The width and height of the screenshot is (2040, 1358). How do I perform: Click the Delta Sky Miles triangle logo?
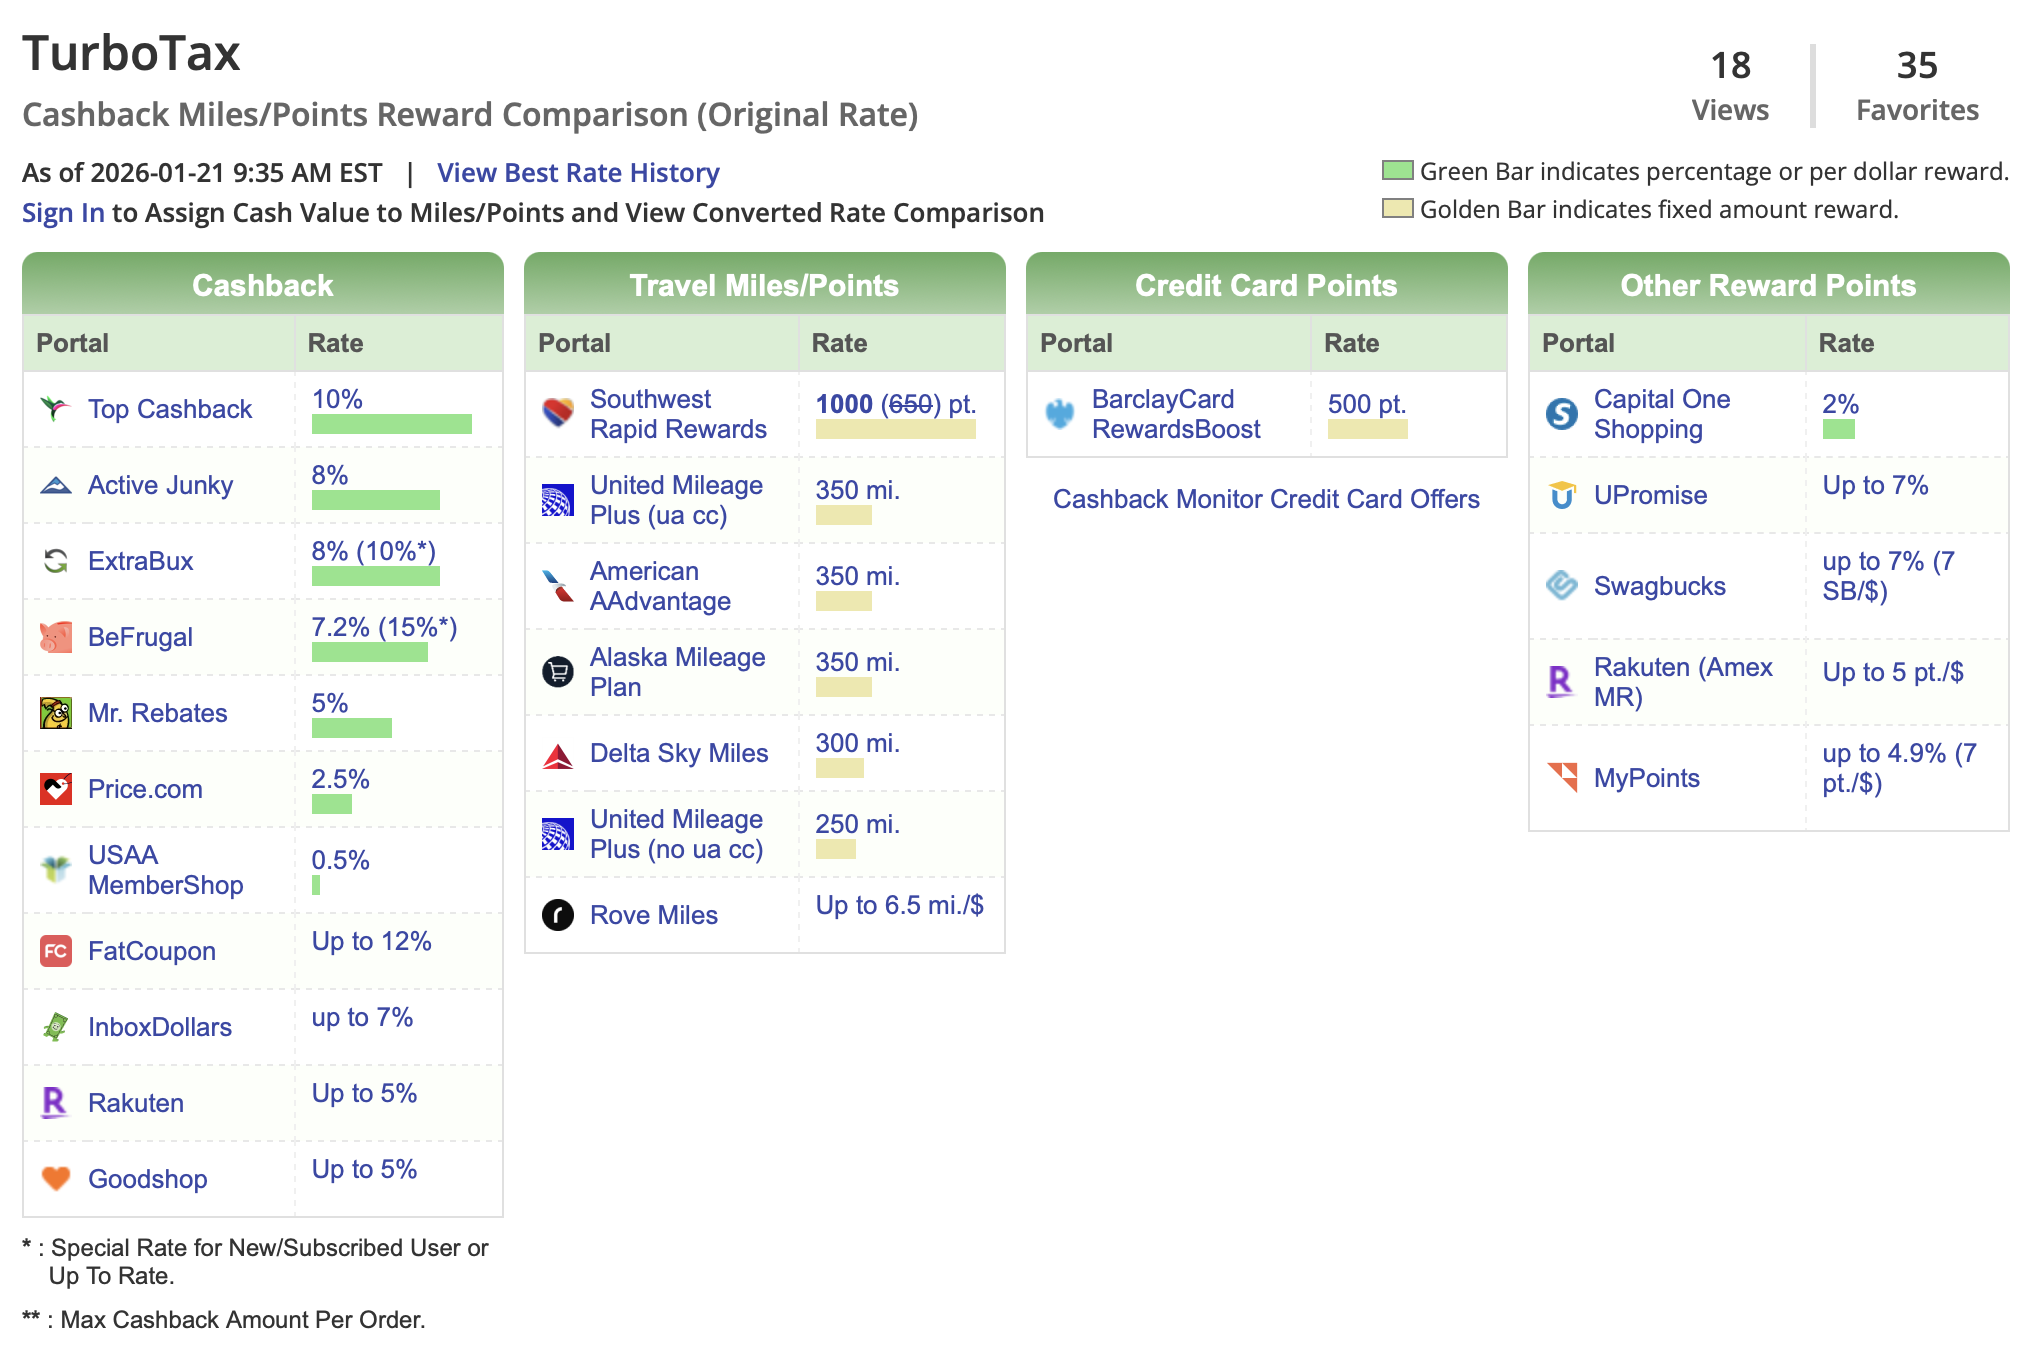click(558, 753)
